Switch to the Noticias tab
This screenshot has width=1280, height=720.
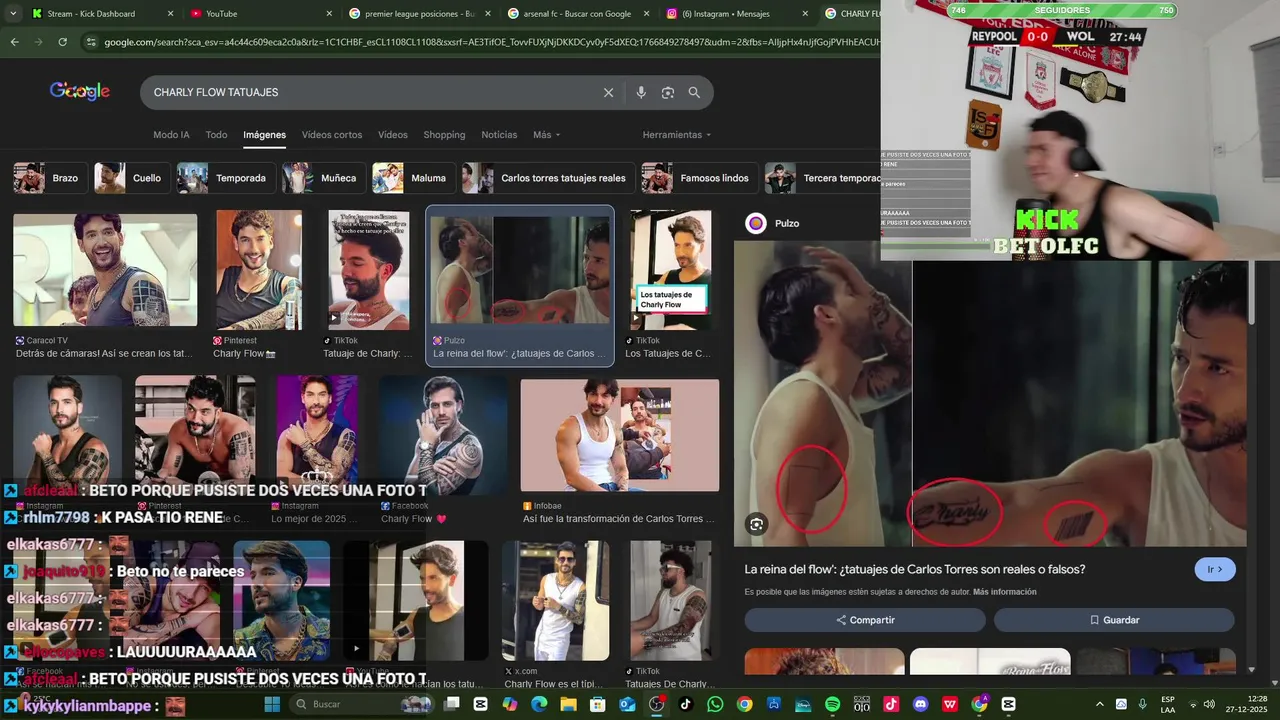pyautogui.click(x=499, y=135)
